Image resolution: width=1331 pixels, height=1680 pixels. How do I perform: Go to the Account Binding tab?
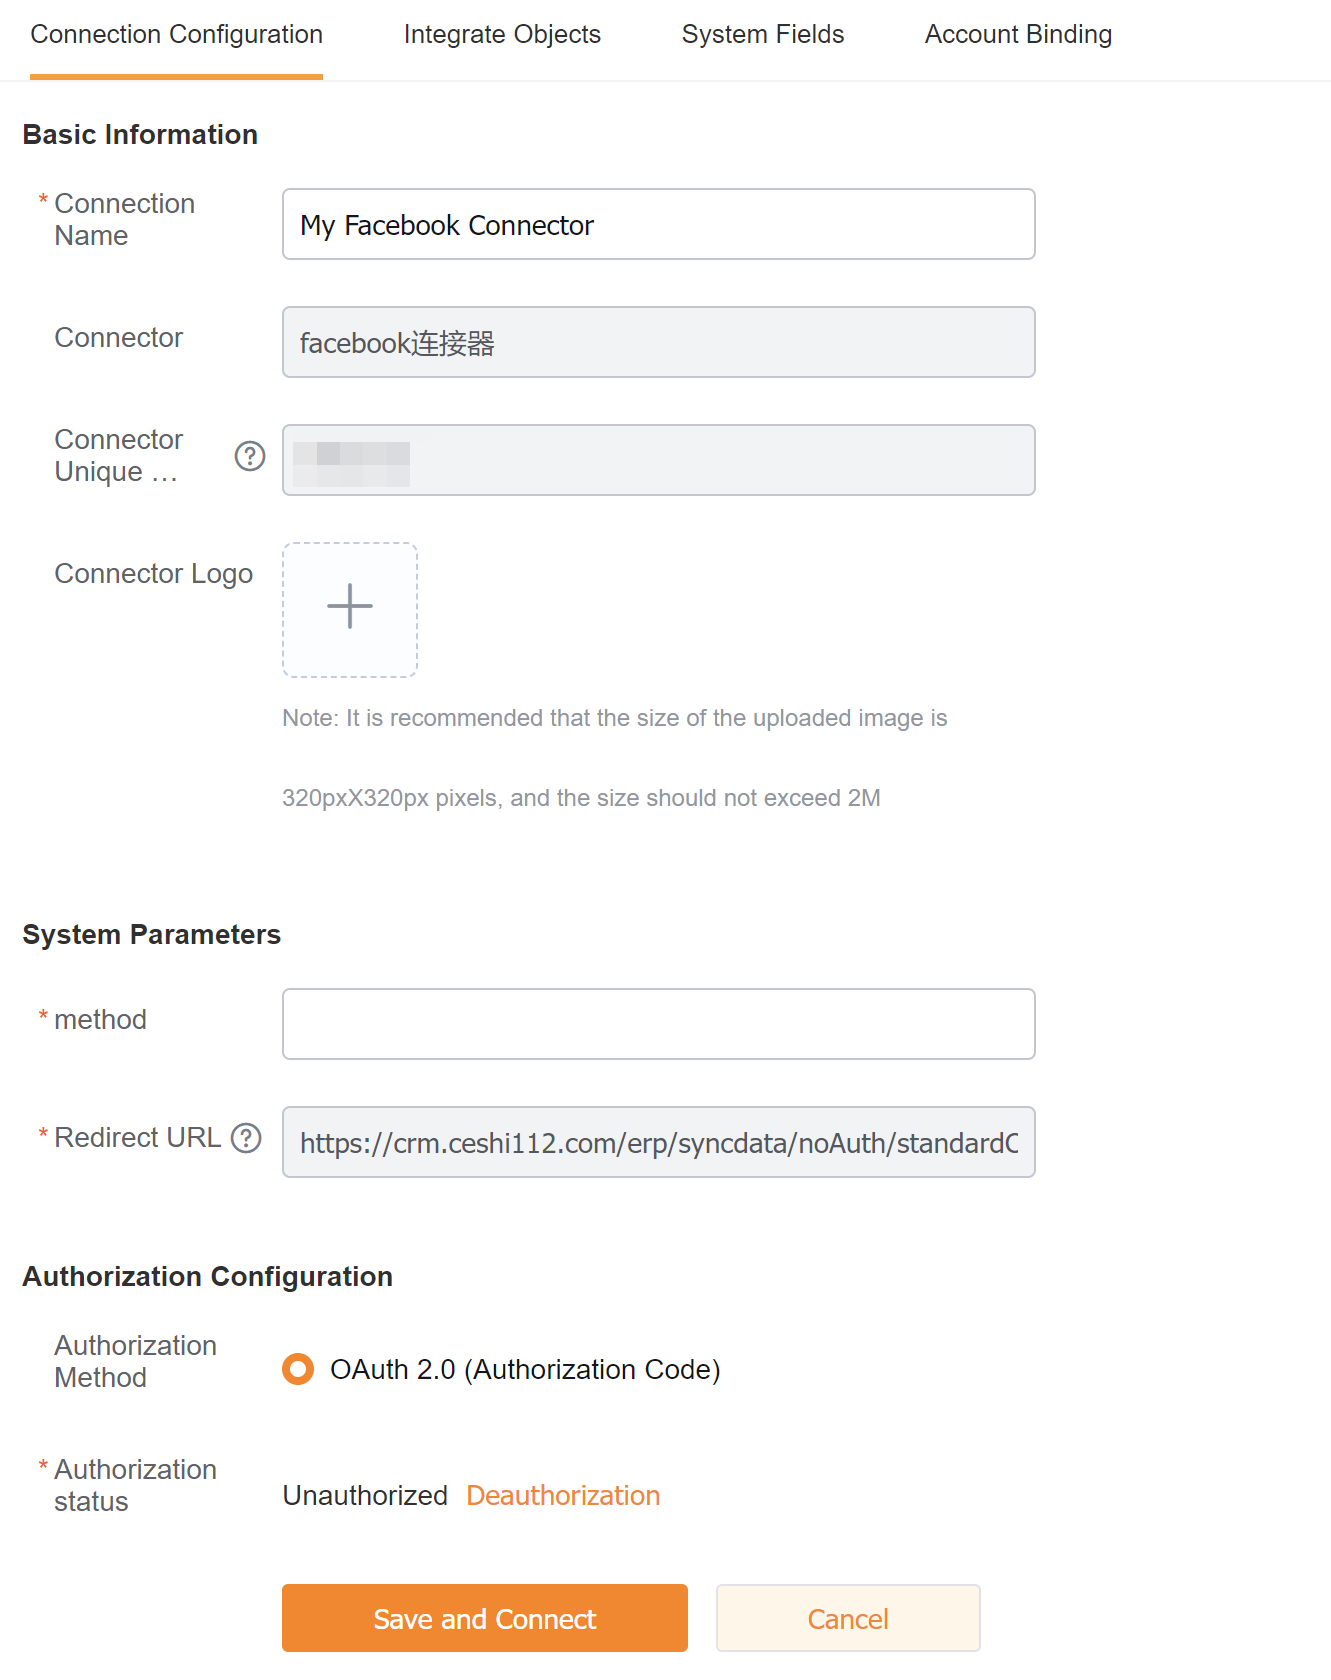(x=1017, y=35)
